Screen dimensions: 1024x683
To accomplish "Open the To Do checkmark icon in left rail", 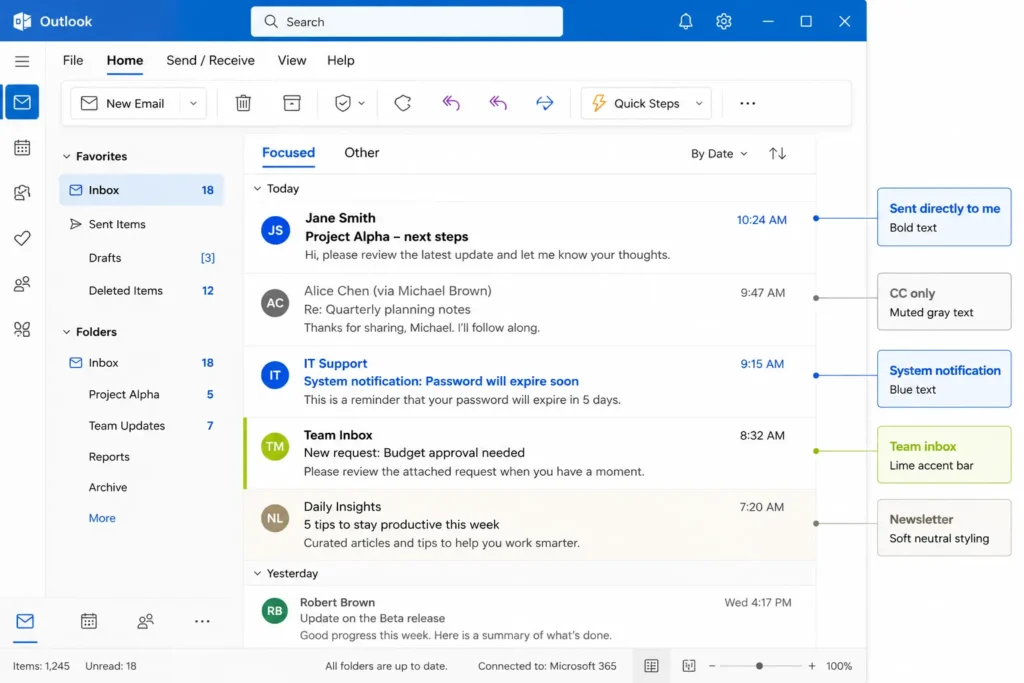I will click(22, 238).
